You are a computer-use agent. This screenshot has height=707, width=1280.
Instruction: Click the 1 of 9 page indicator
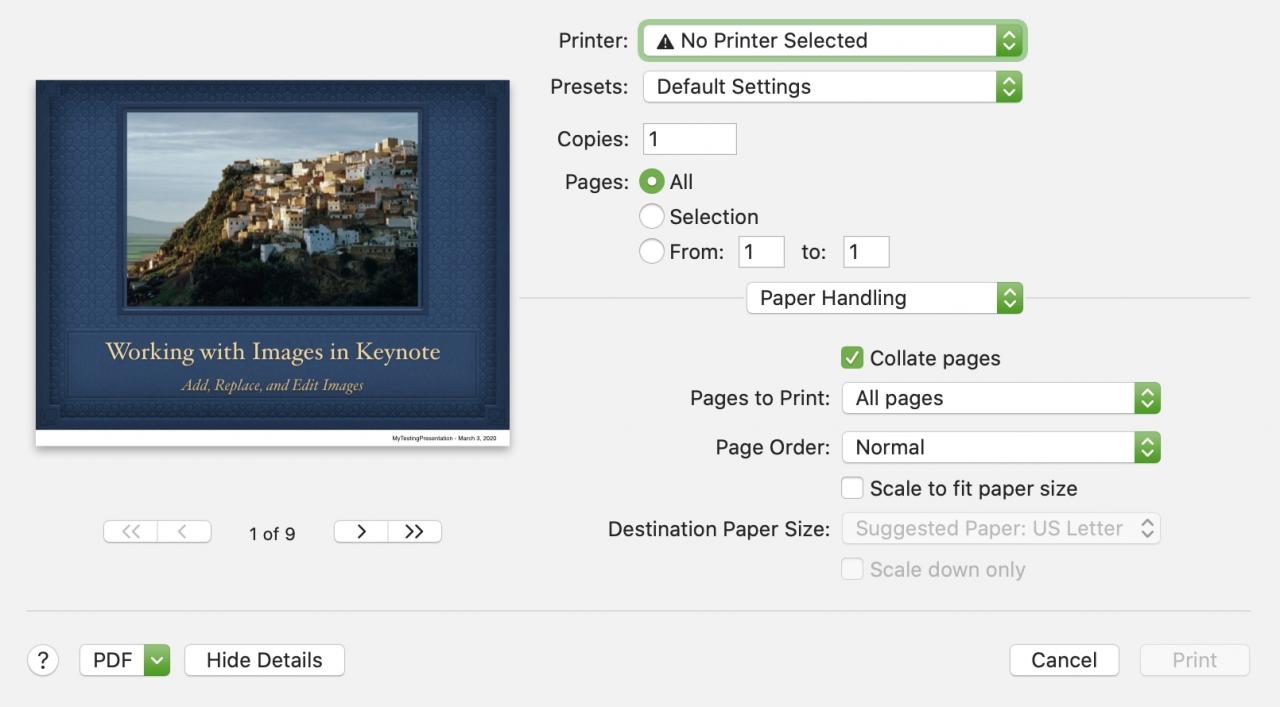pos(272,534)
